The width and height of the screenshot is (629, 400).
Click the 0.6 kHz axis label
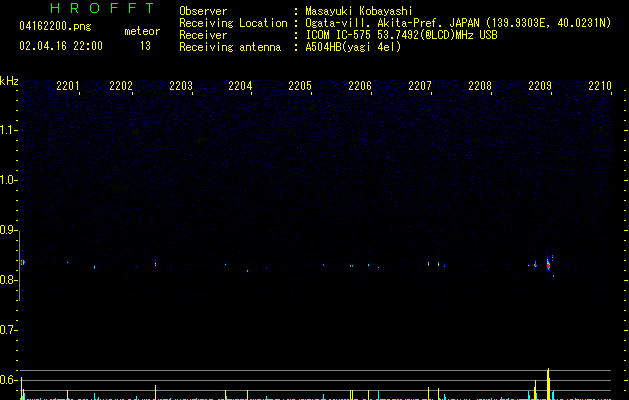(8, 380)
